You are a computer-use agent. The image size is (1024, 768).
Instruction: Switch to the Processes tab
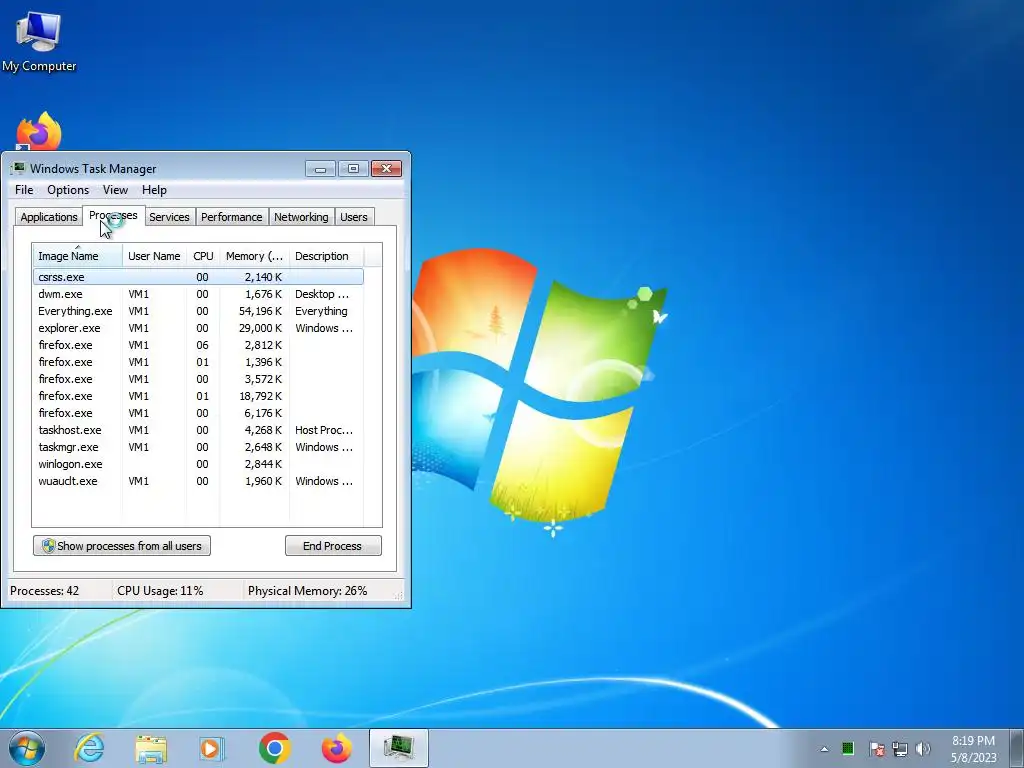113,216
